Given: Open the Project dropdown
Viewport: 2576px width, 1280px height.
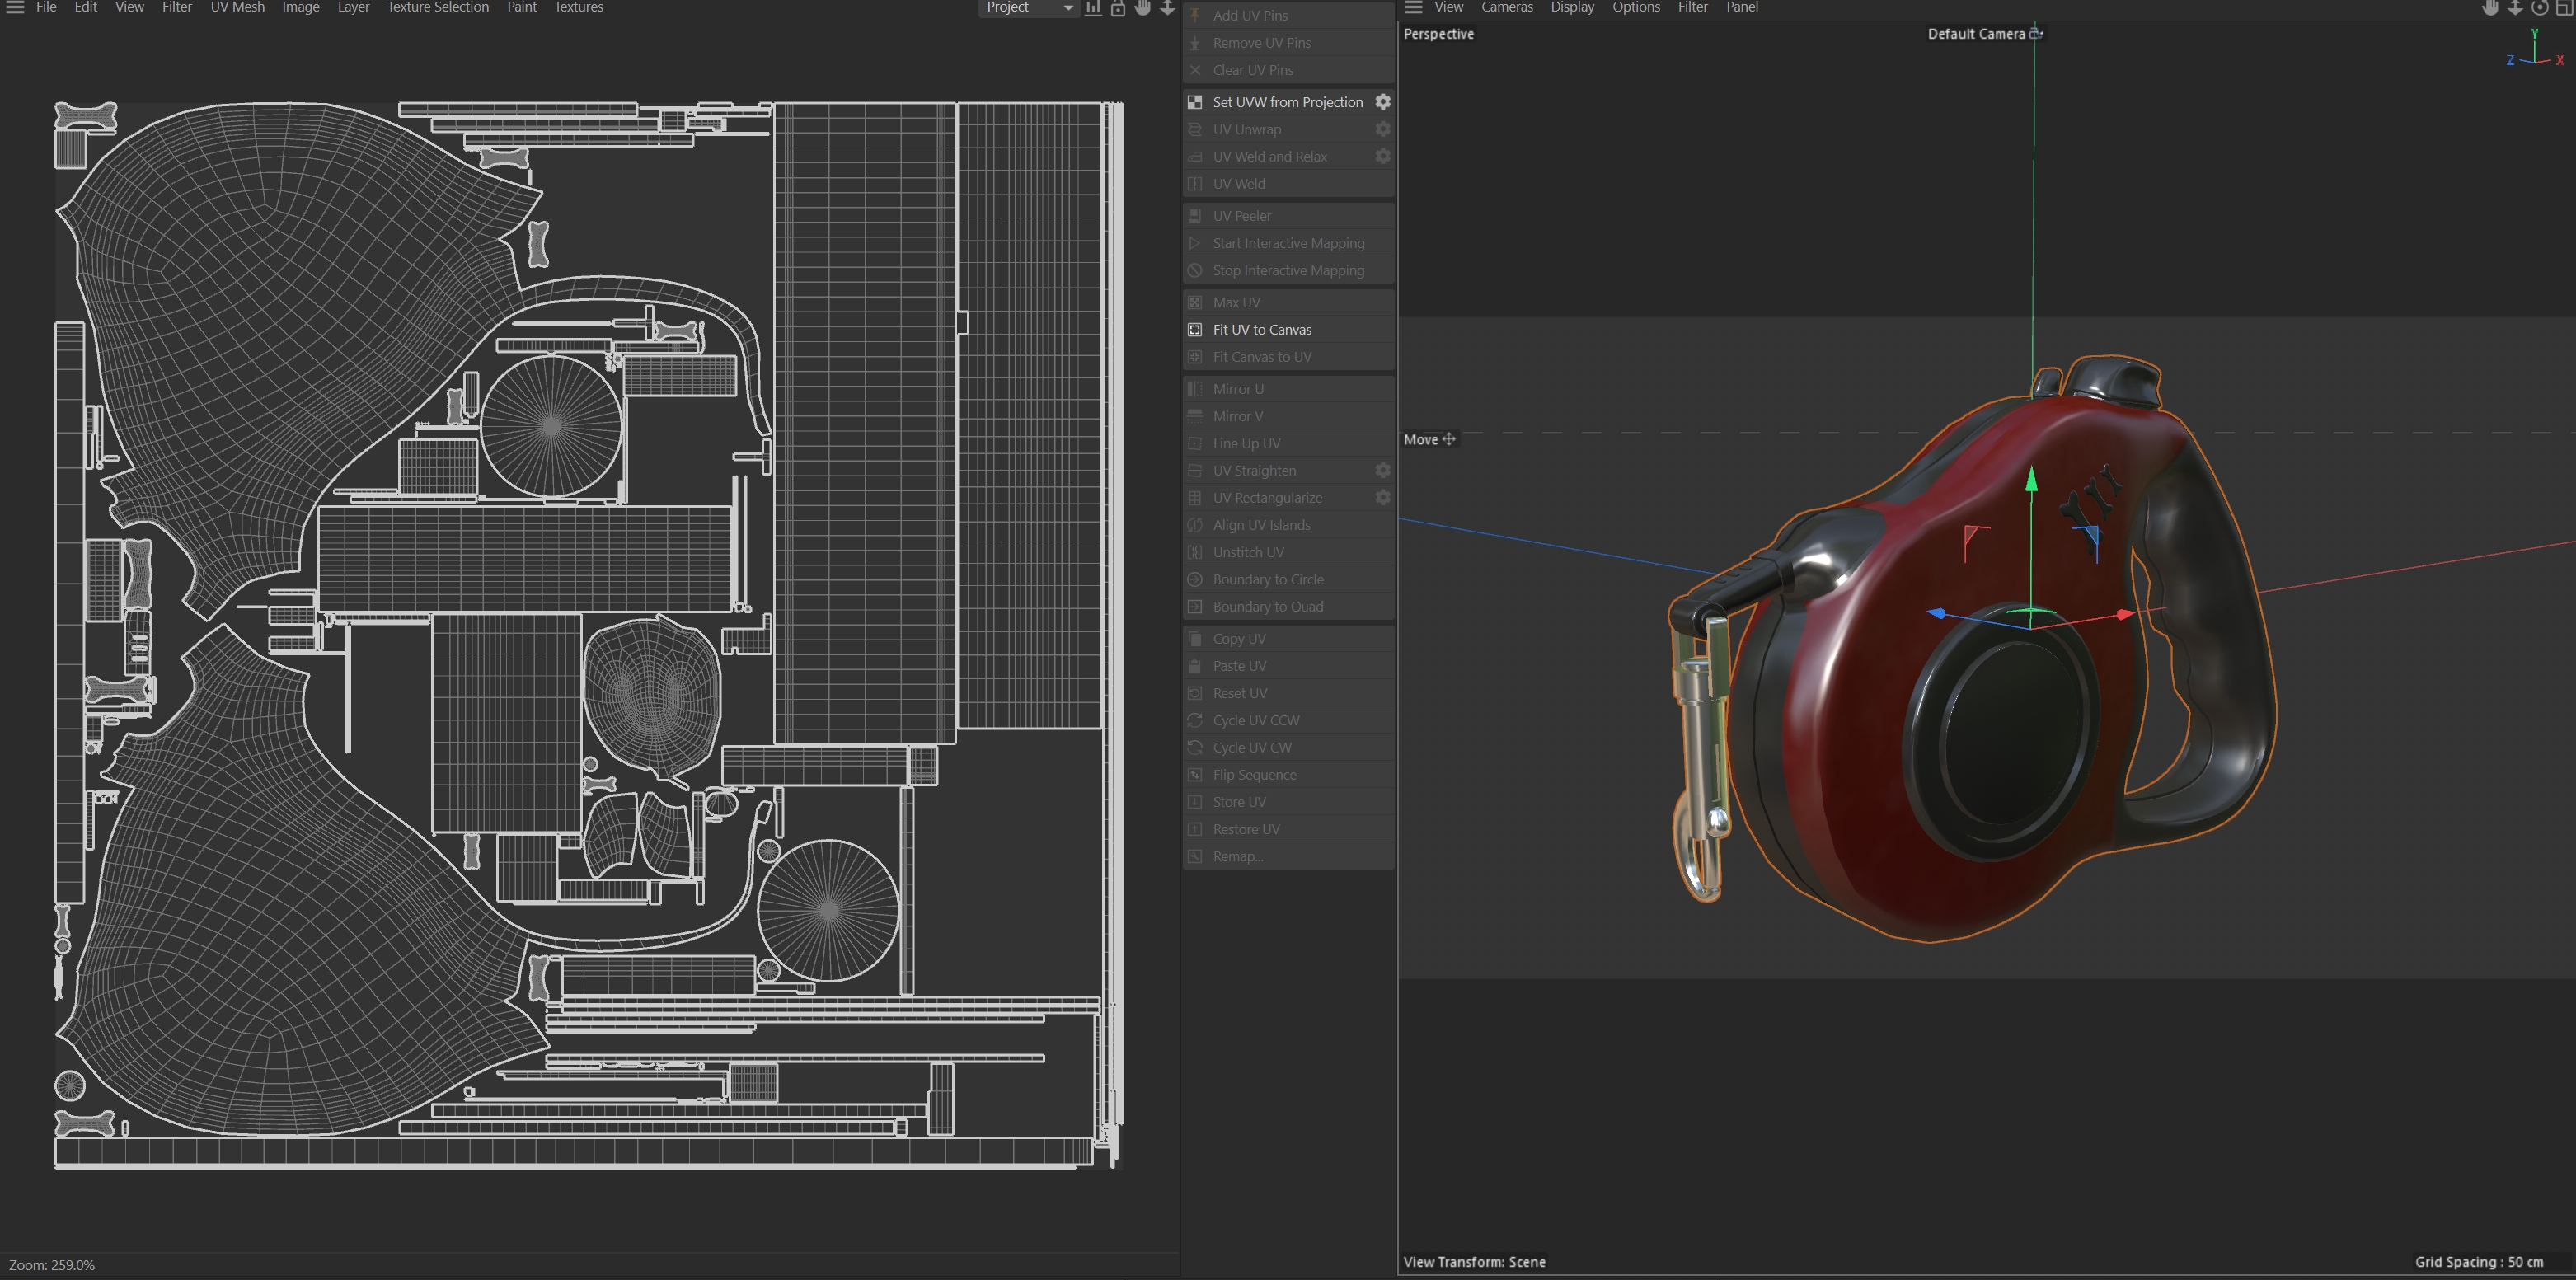Looking at the screenshot, I should point(1028,8).
